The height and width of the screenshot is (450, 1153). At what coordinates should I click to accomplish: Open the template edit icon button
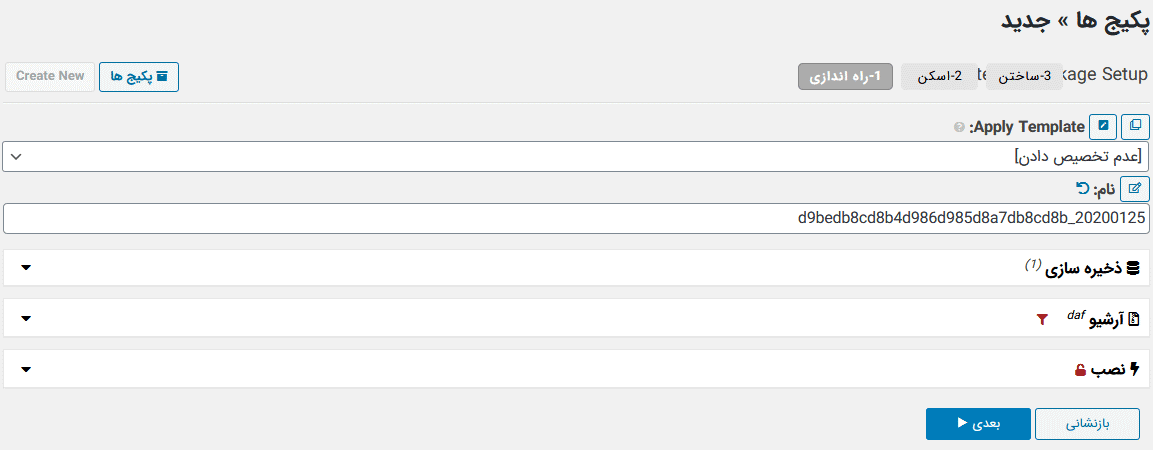[1103, 126]
